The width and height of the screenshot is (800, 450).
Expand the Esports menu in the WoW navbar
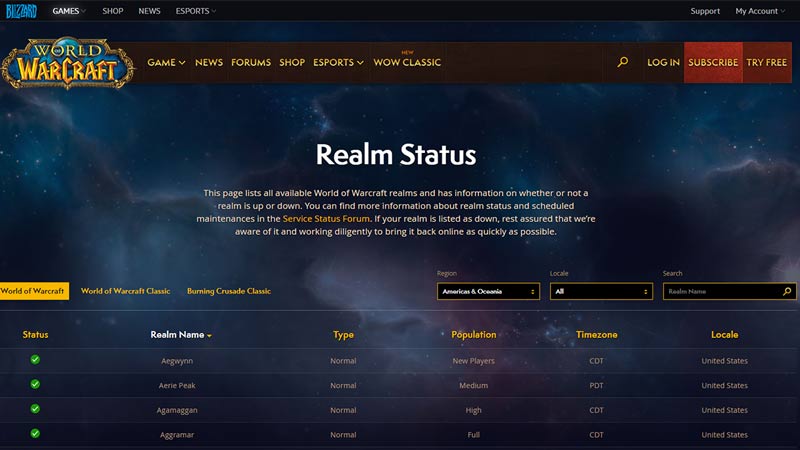[338, 62]
